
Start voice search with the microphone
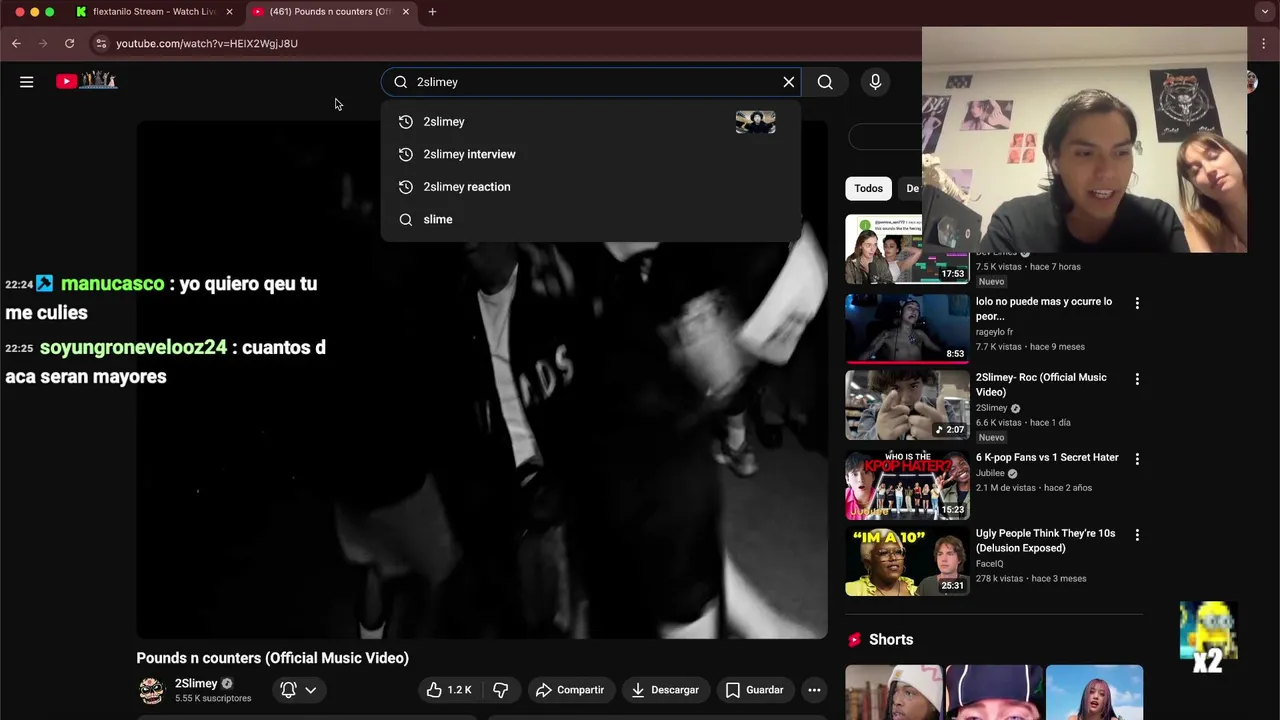tap(875, 82)
